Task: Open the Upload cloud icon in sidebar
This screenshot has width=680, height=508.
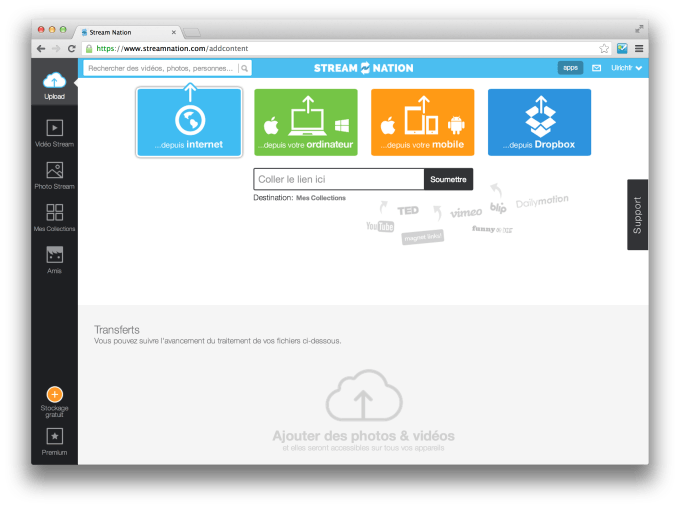Action: pyautogui.click(x=54, y=81)
